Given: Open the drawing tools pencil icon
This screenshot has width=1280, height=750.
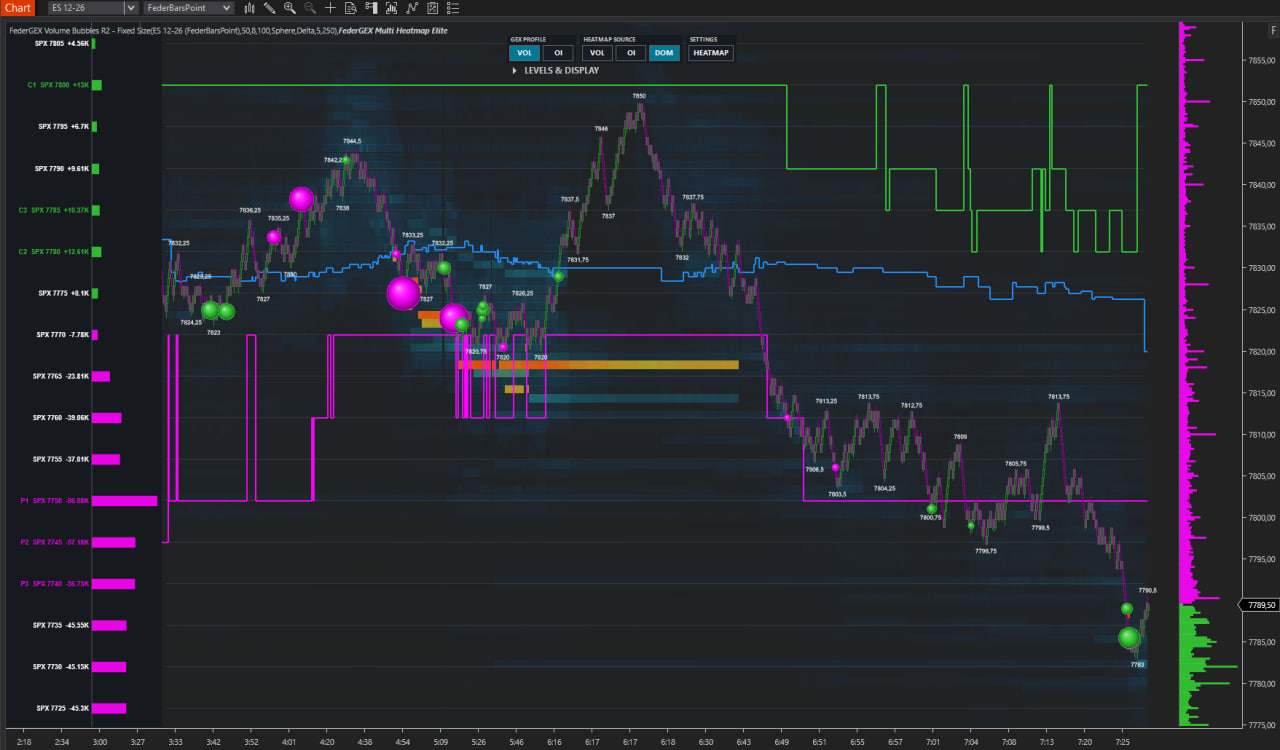Looking at the screenshot, I should click(x=269, y=8).
